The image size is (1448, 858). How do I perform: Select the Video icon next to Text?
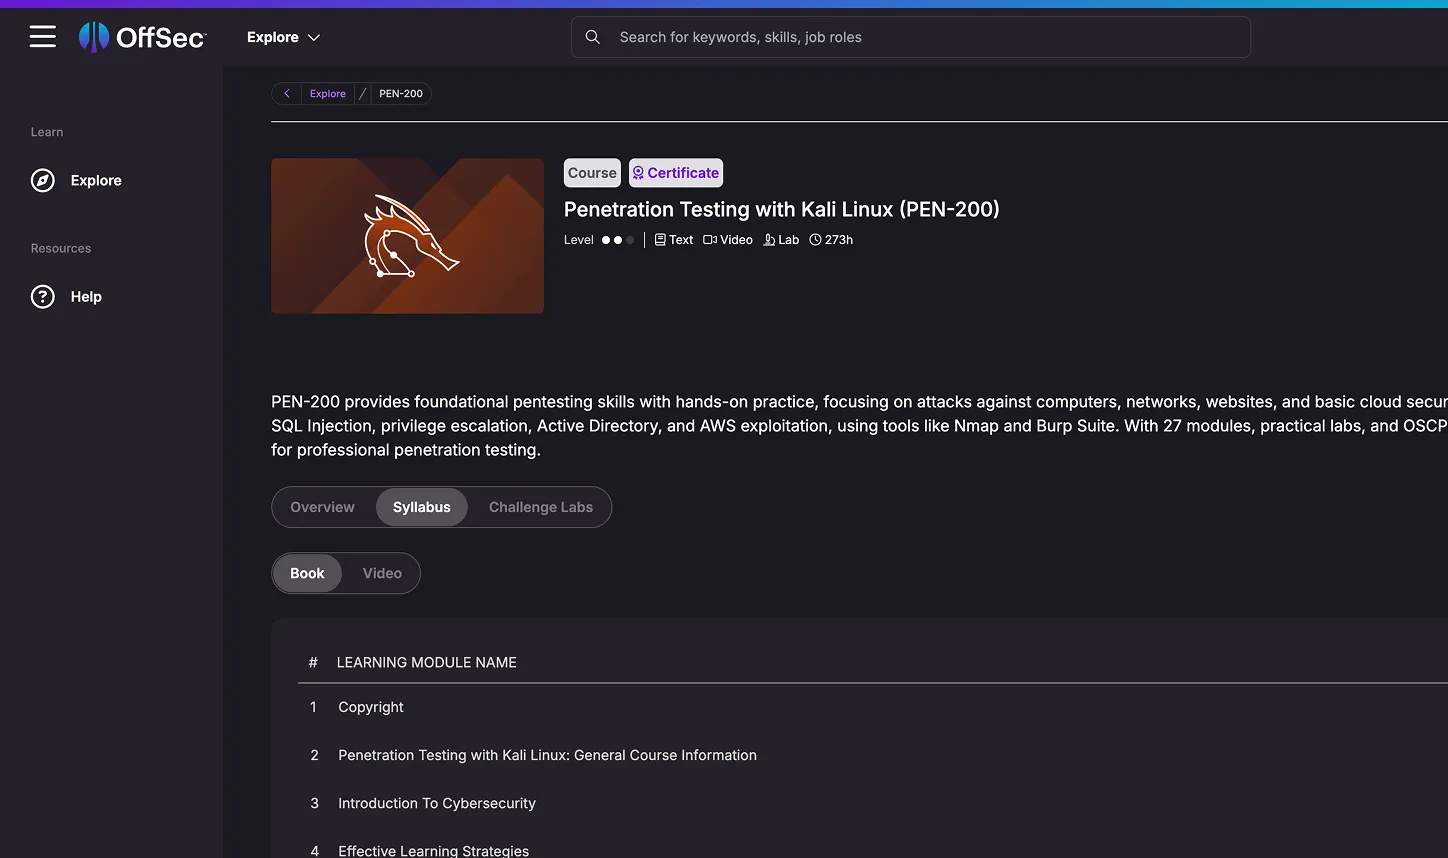point(710,239)
